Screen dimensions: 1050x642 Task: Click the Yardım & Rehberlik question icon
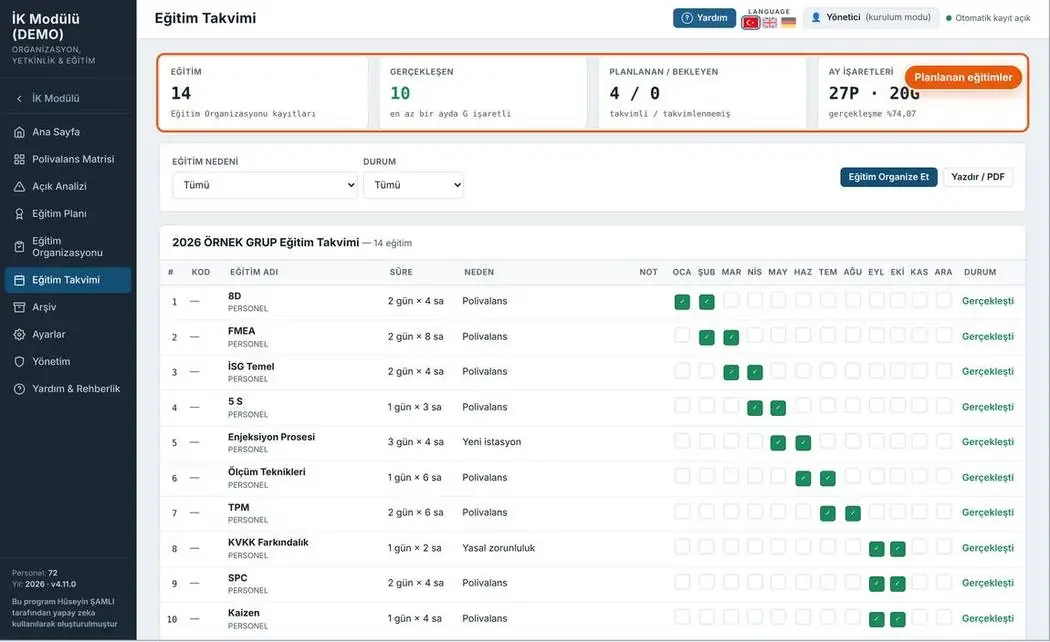[19, 389]
